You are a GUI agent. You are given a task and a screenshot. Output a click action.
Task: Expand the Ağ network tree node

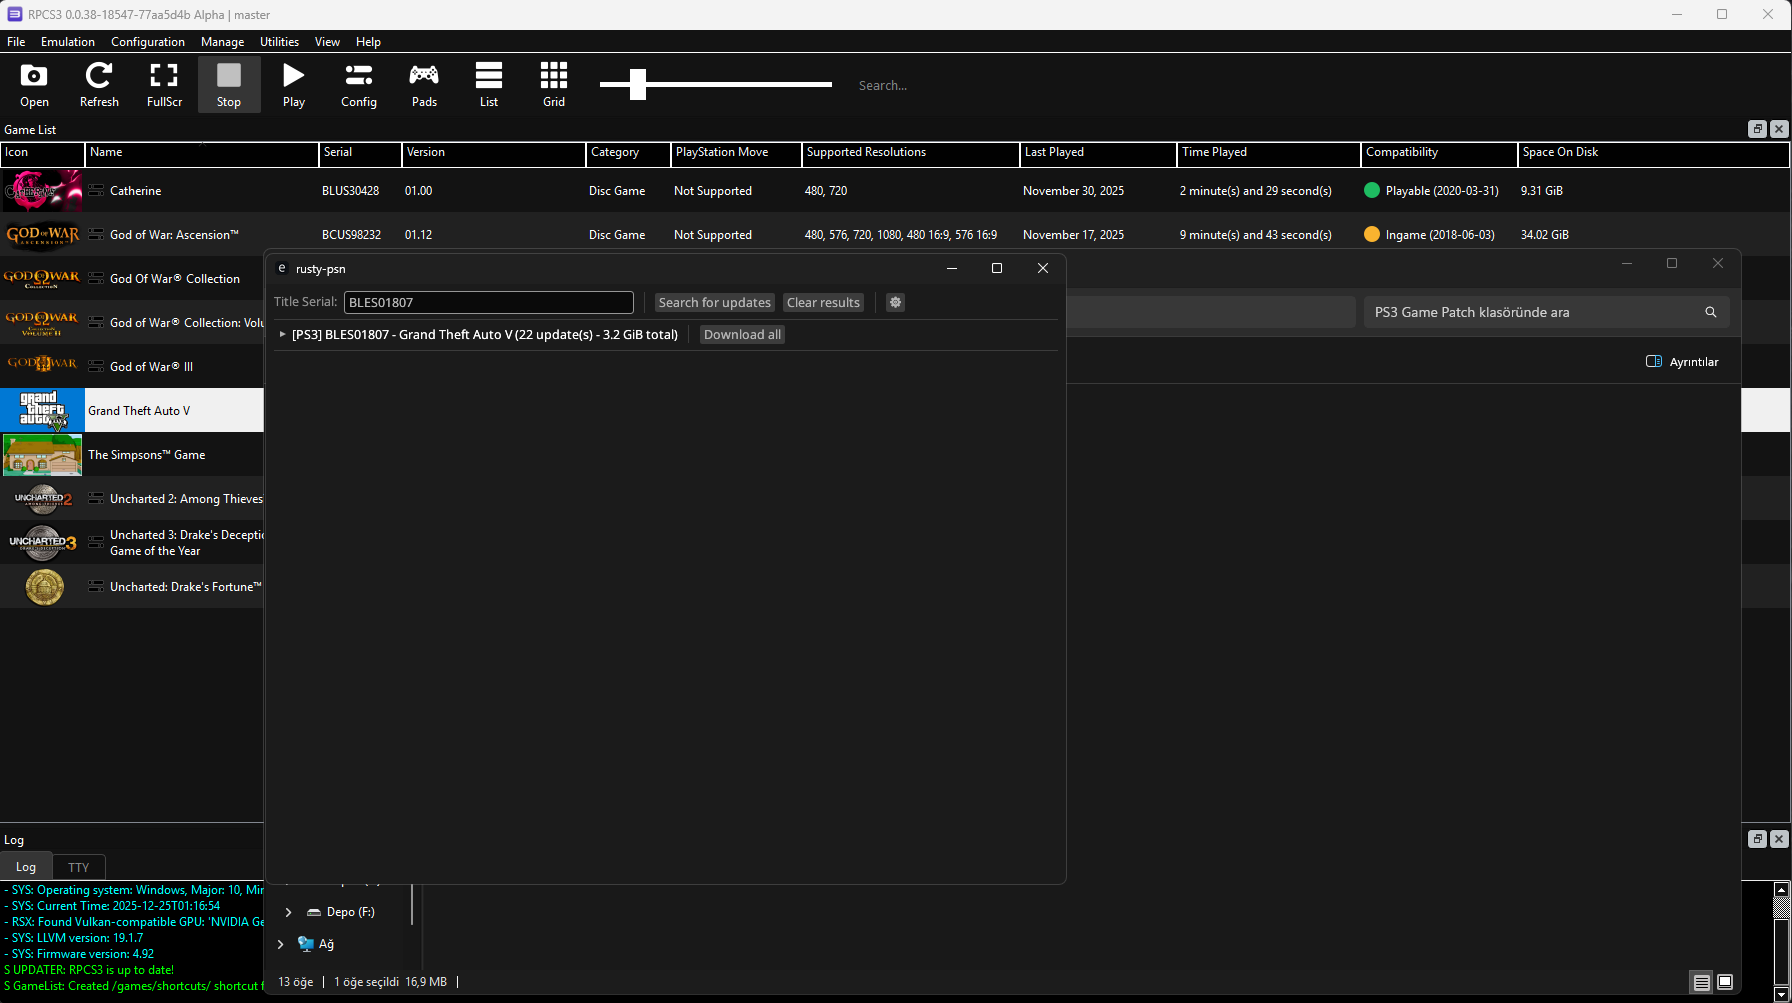(281, 944)
